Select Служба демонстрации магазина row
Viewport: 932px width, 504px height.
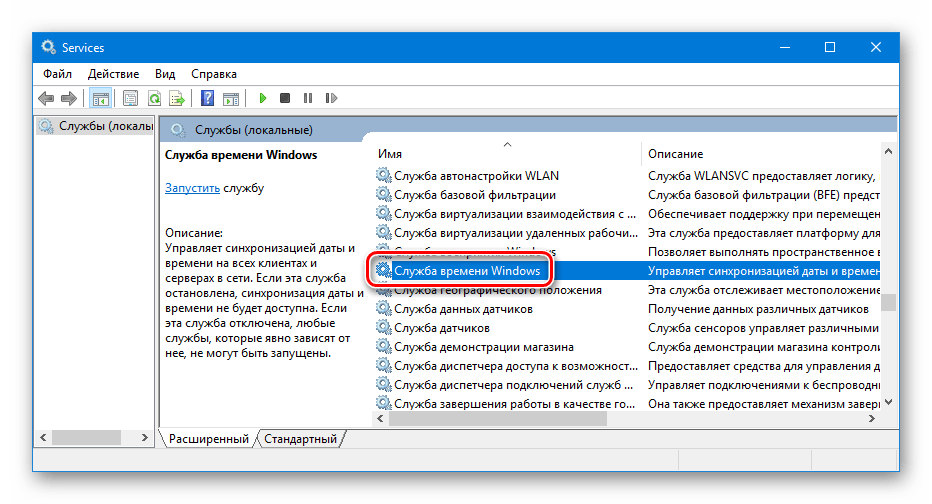627,346
